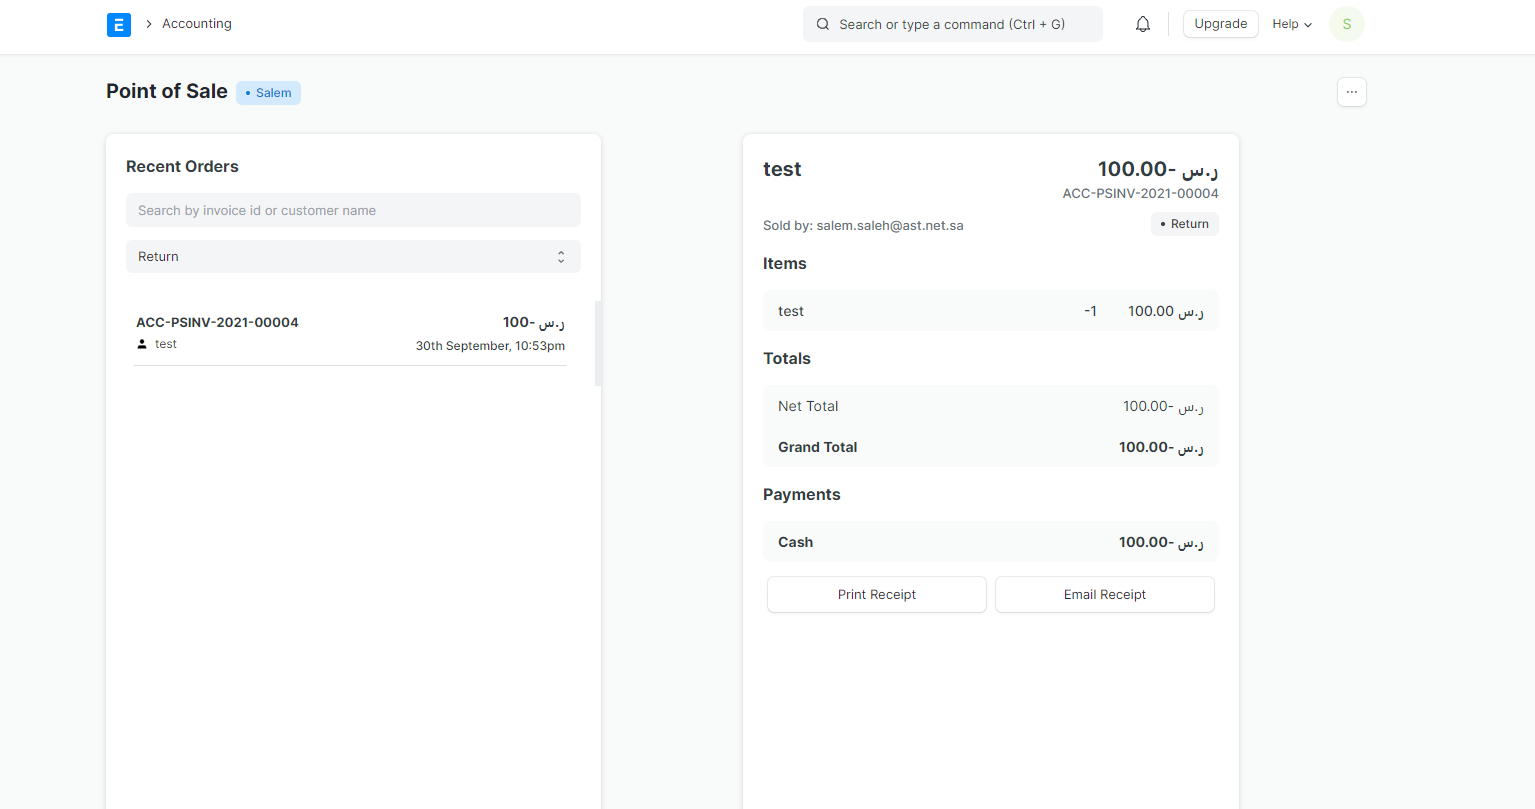Click the Salem status indicator badge
This screenshot has height=809, width=1535.
coord(268,92)
